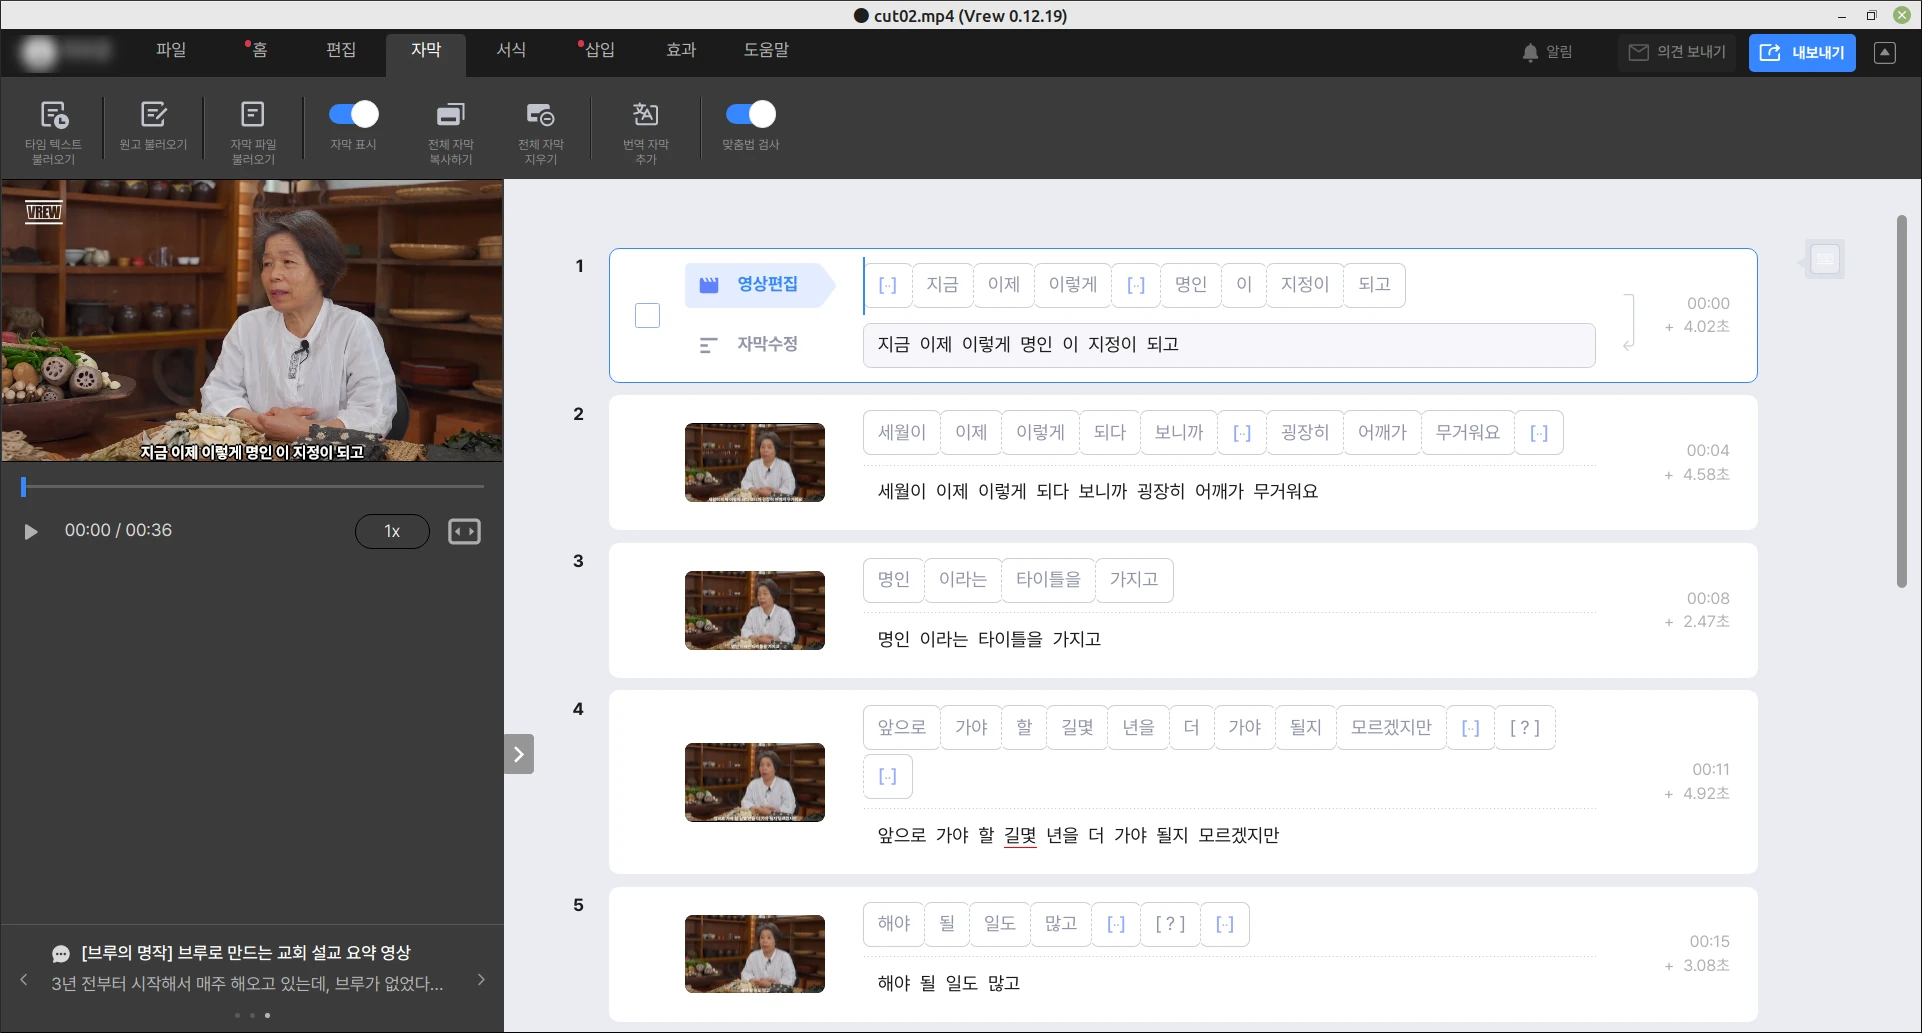Collapse the ribbon with the up-arrow icon
The height and width of the screenshot is (1033, 1922).
pos(1885,52)
